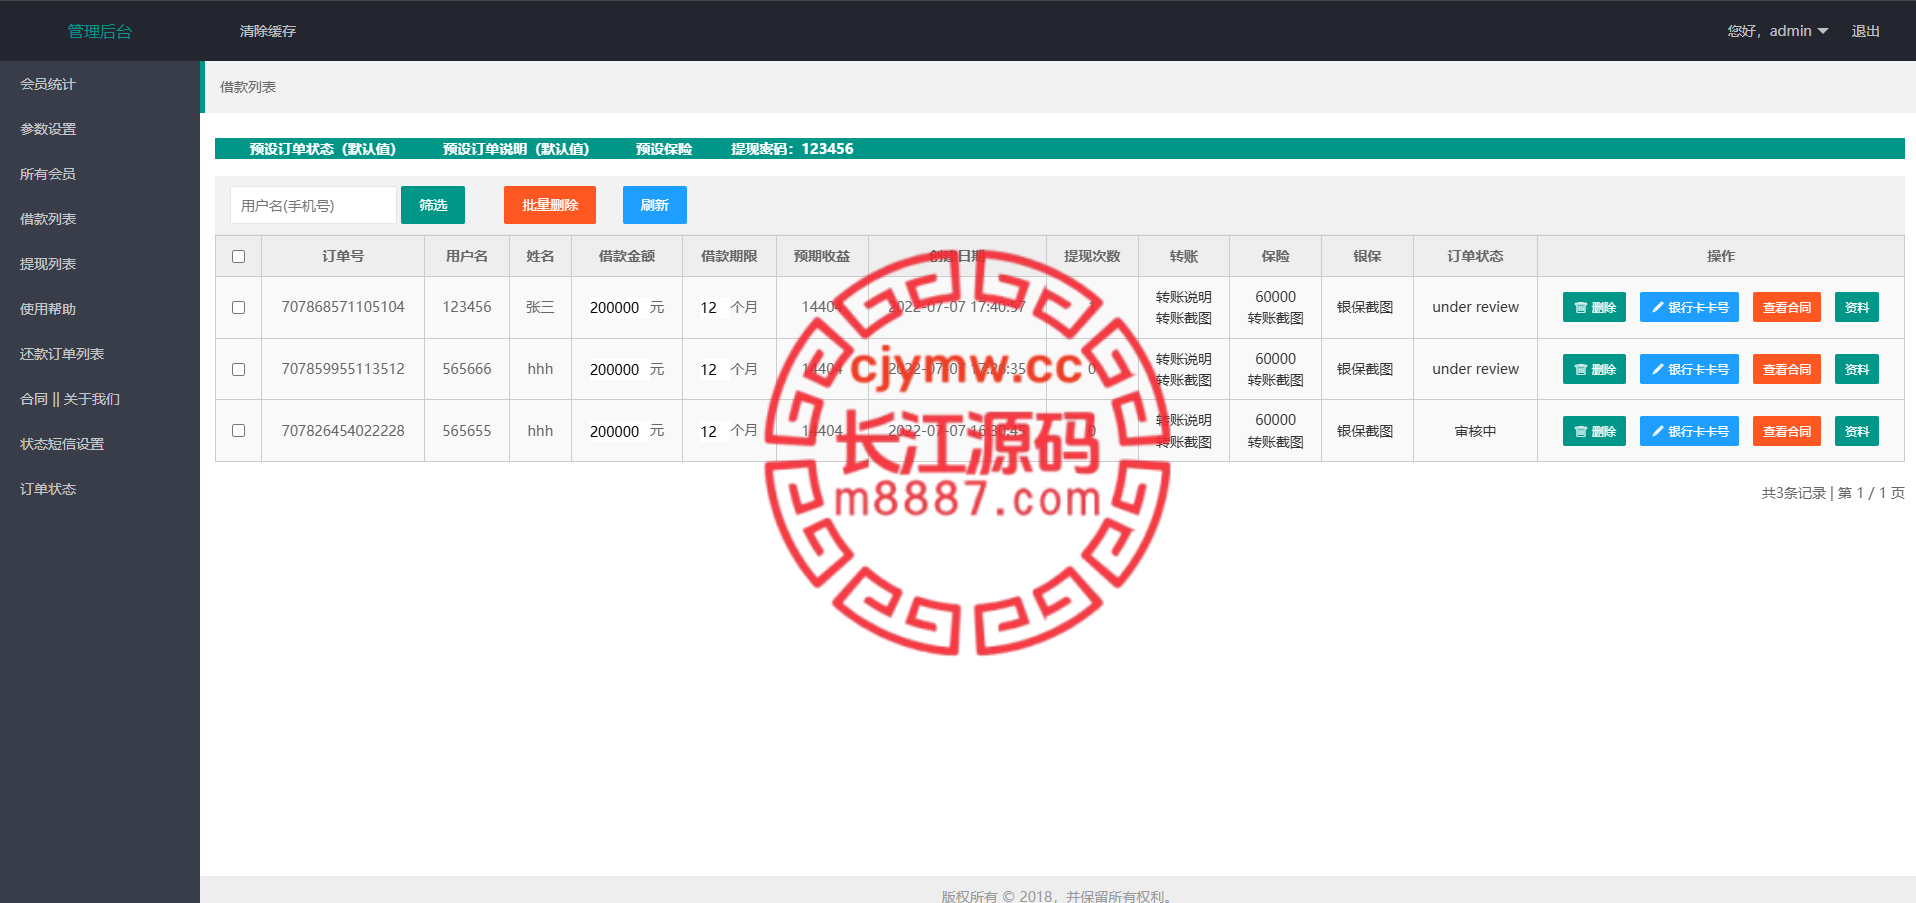The width and height of the screenshot is (1916, 903).
Task: Click the 借款列表 breadcrumb title
Action: coord(248,87)
